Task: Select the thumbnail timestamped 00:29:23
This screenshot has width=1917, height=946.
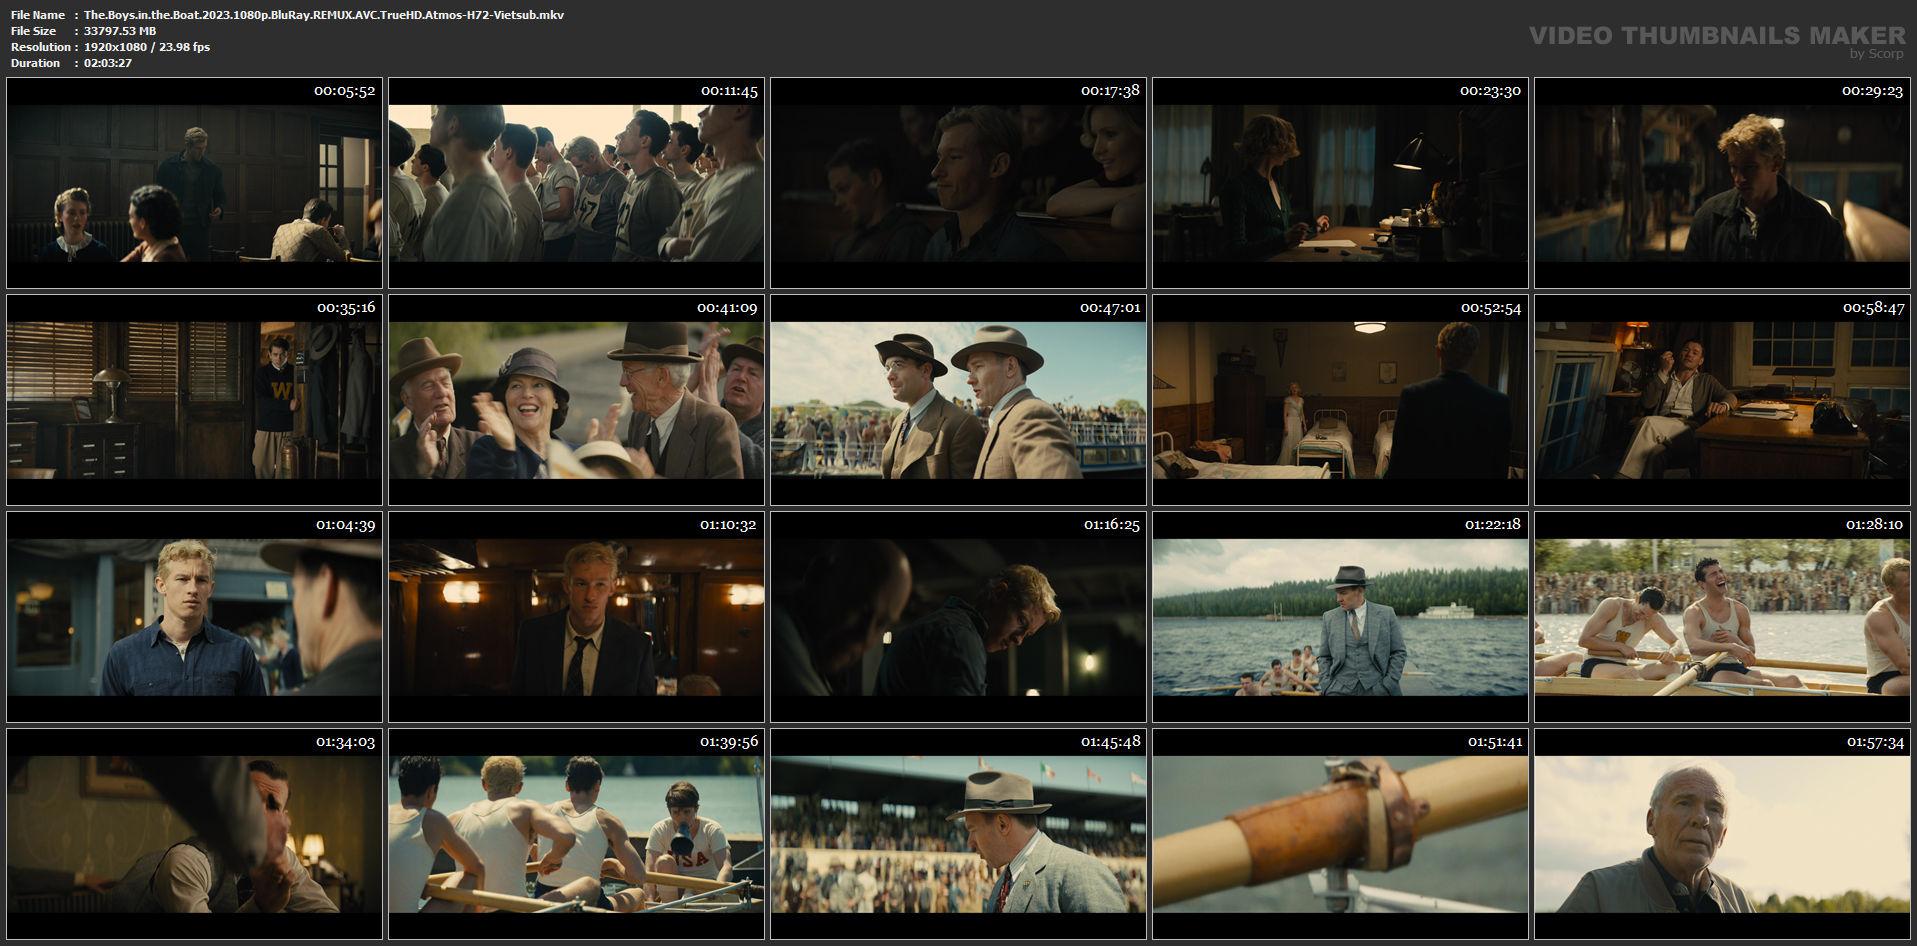Action: [x=1722, y=183]
